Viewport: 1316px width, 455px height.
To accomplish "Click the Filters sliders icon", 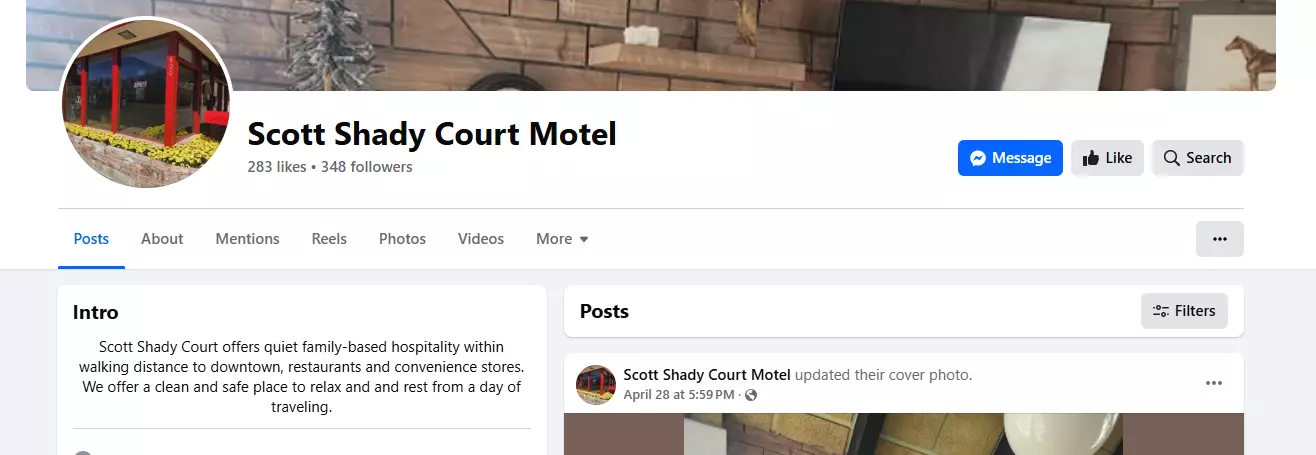I will click(1161, 311).
